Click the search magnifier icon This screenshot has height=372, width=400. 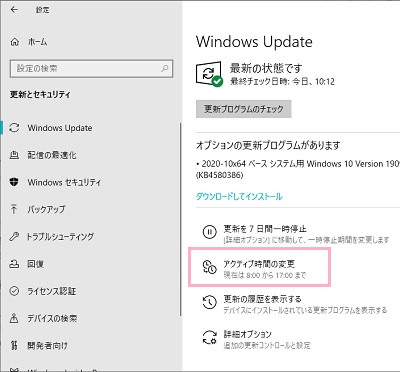(x=165, y=68)
